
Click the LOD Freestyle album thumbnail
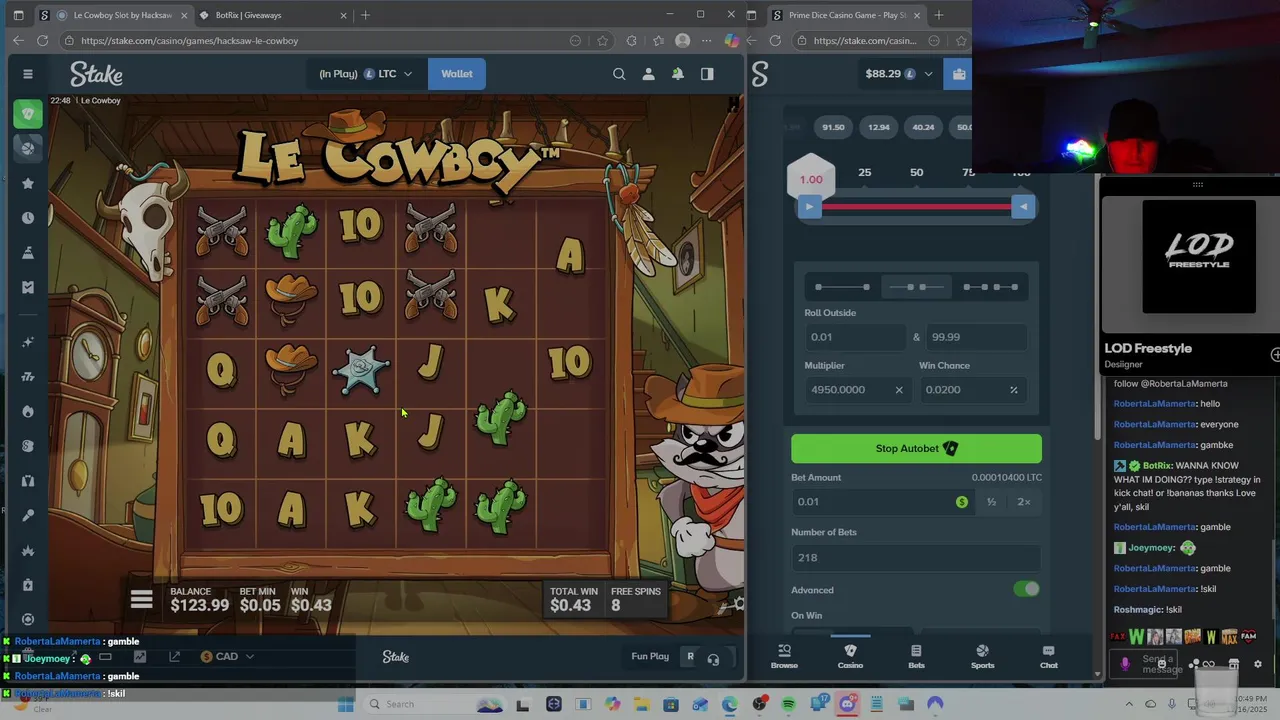pyautogui.click(x=1199, y=257)
